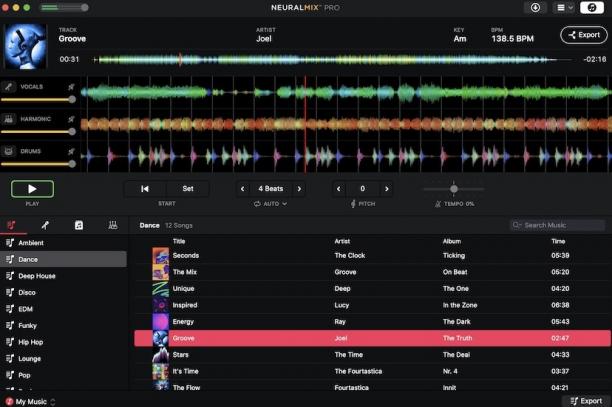Click the tempo slider handle
The image size is (612, 407).
pyautogui.click(x=454, y=189)
